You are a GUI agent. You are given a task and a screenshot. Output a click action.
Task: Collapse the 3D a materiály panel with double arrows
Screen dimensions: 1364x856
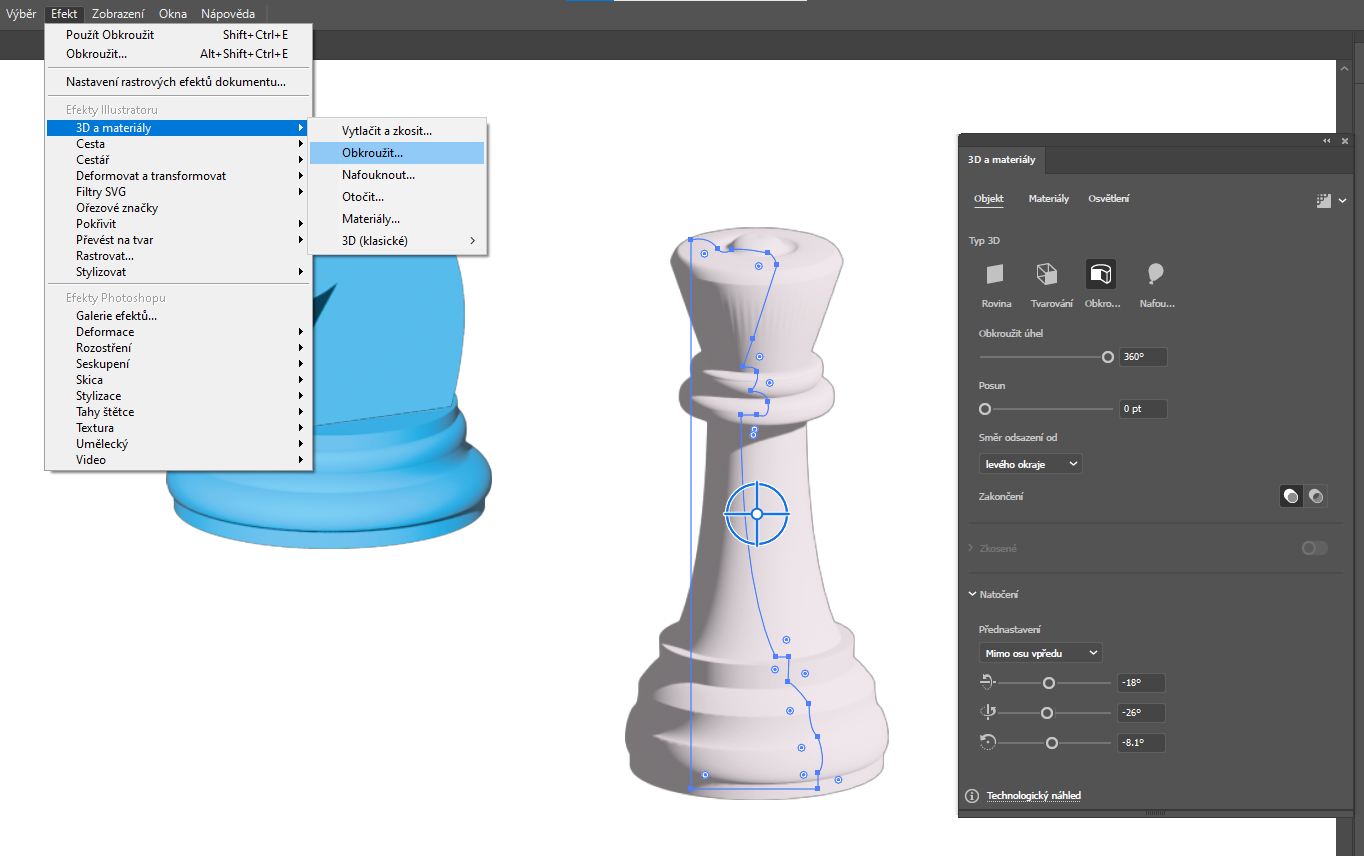click(1327, 141)
